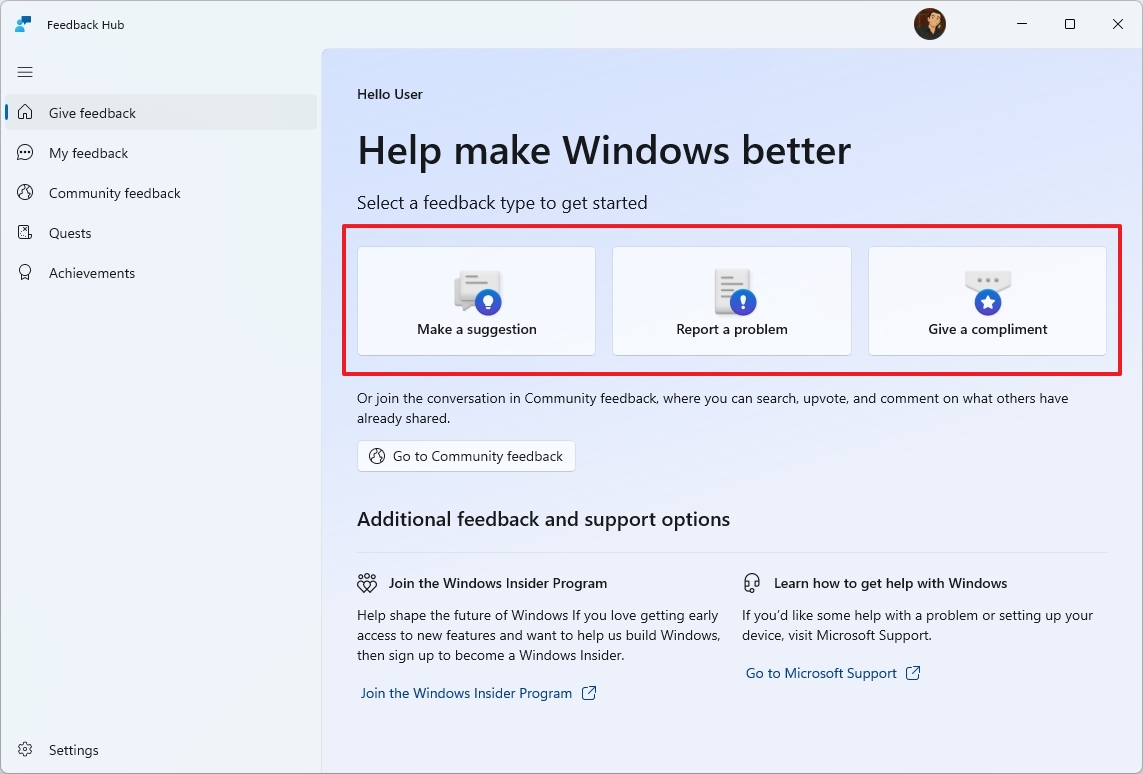Select the Make a suggestion card
1143x774 pixels.
[x=475, y=301]
